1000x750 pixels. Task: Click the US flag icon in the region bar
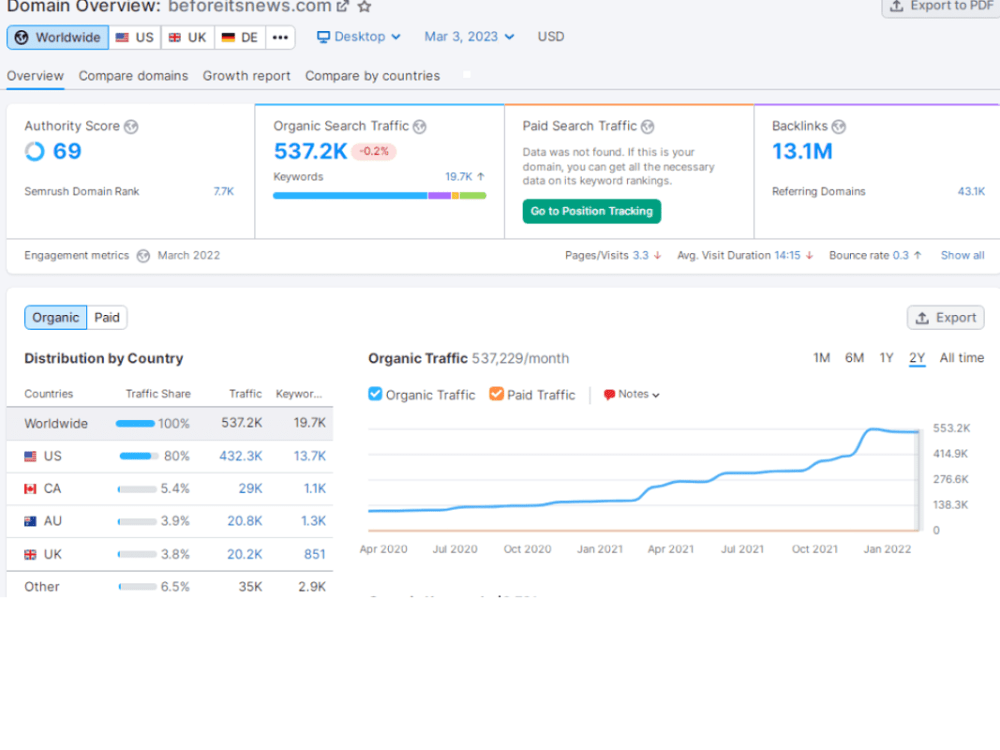122,38
